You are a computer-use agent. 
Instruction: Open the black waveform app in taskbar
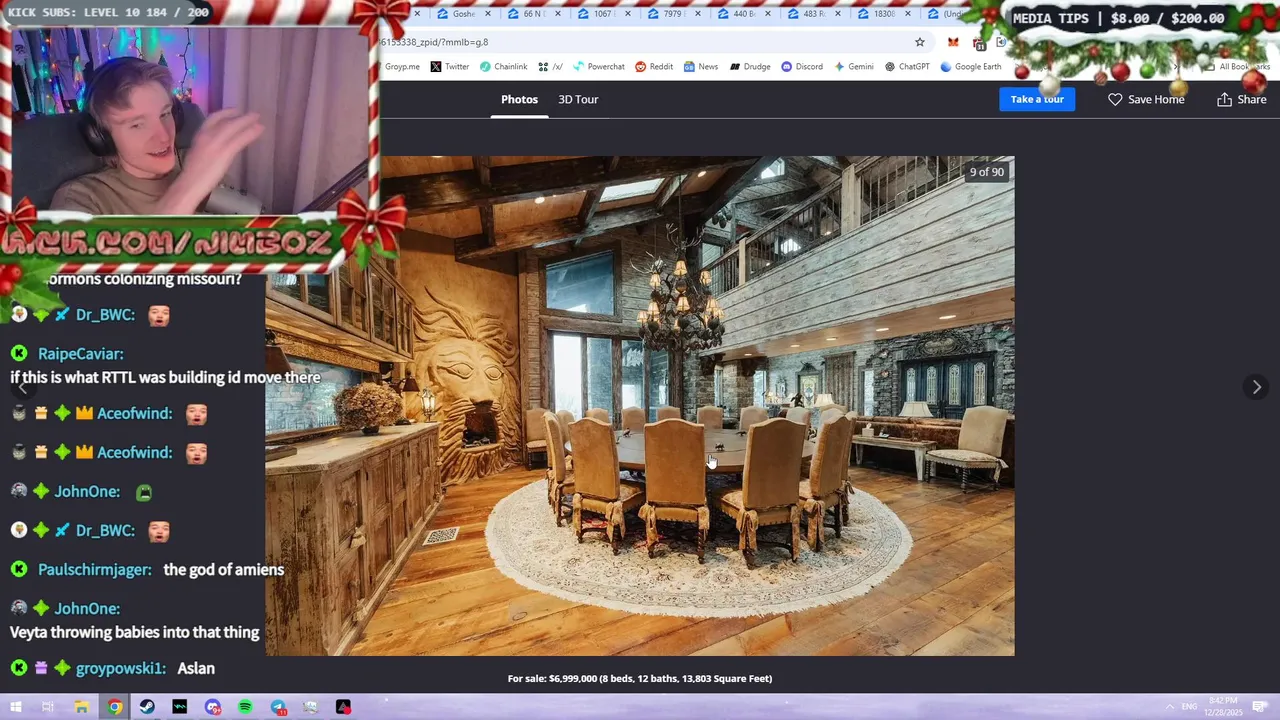click(x=180, y=707)
